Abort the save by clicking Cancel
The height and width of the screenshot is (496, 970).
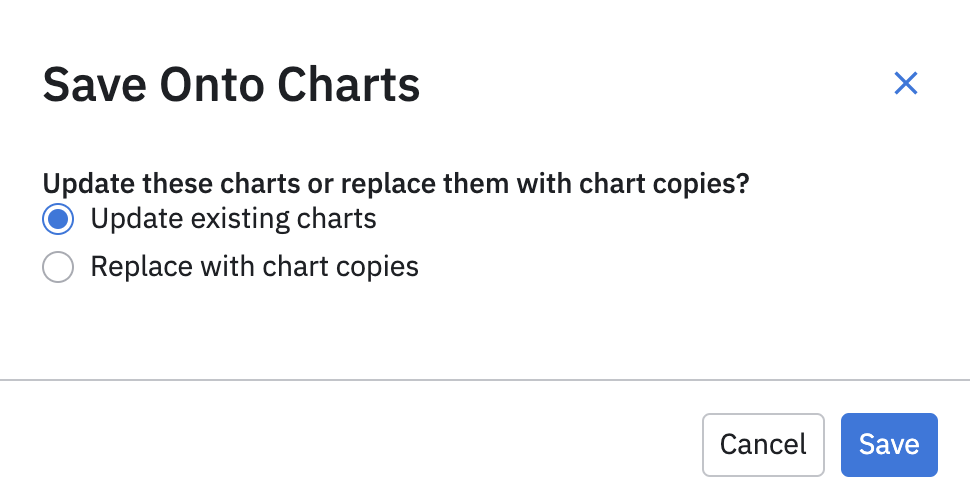click(763, 444)
